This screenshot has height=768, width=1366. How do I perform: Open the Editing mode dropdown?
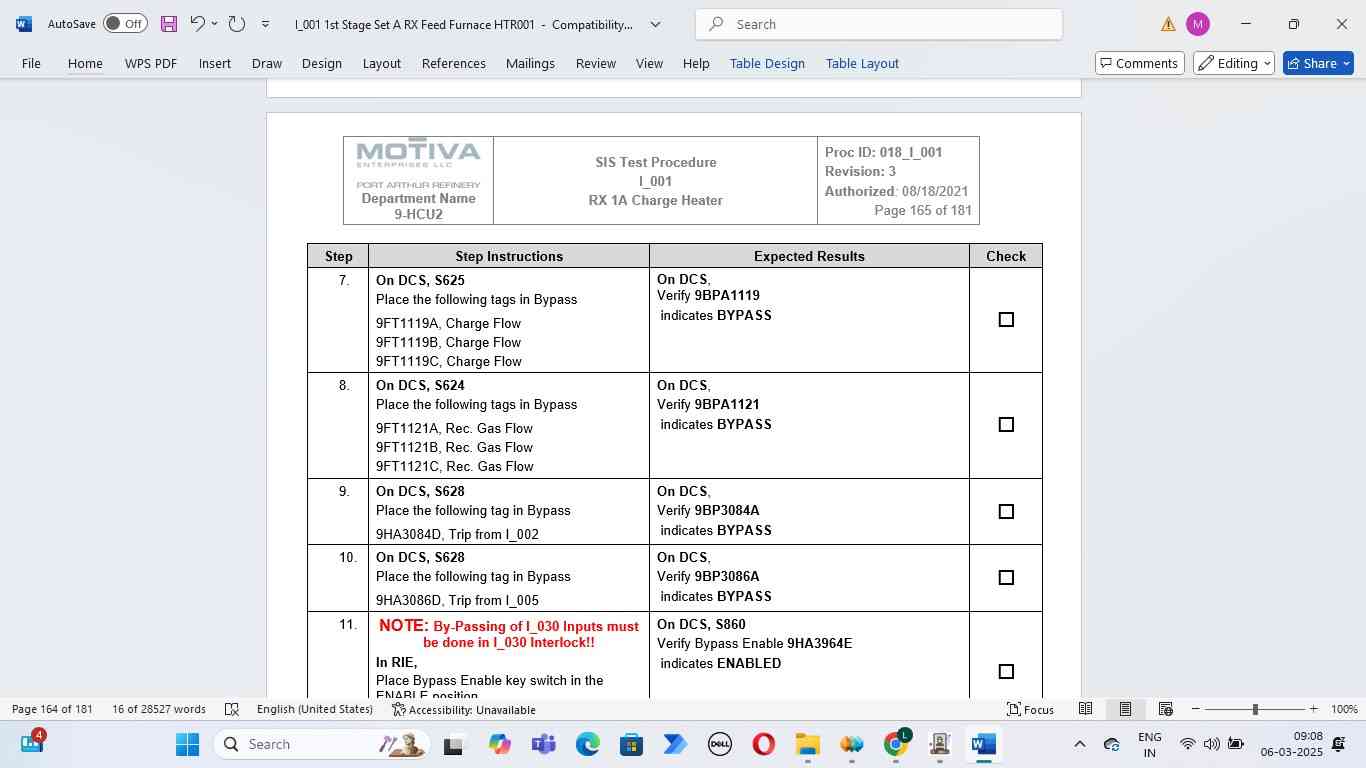[x=1234, y=63]
